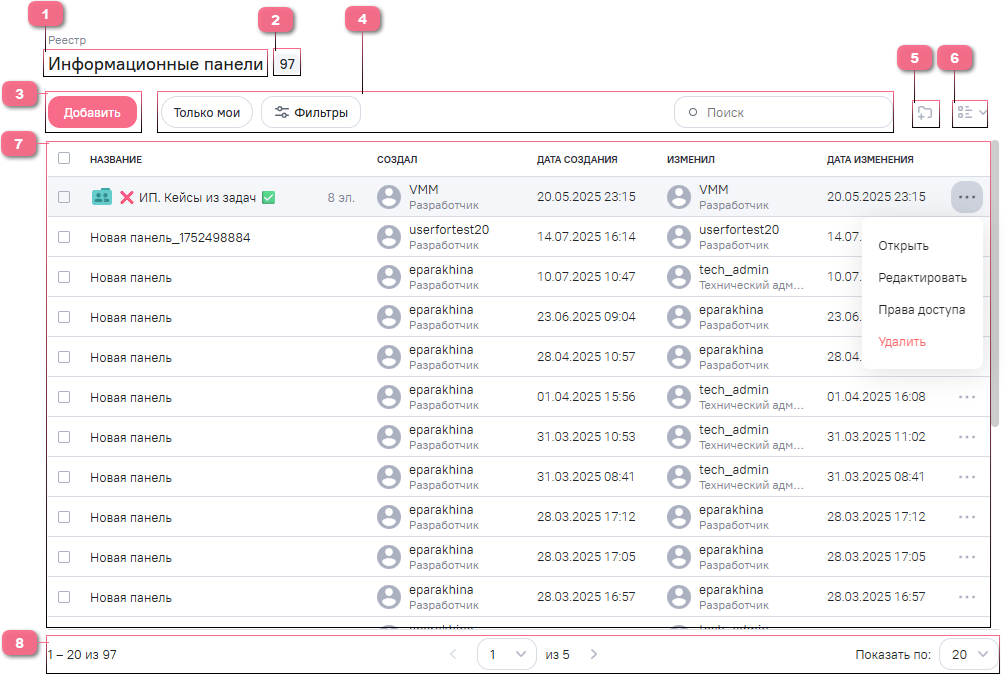Select Удалить in the context menu
This screenshot has width=1005, height=677.
(901, 342)
